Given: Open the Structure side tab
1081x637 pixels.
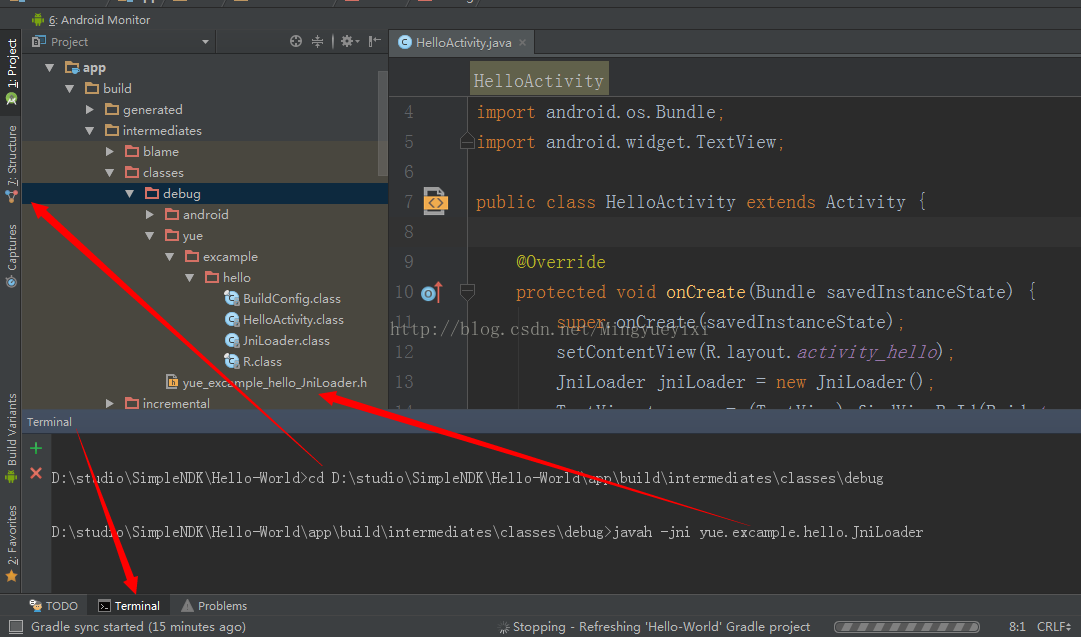Looking at the screenshot, I should pyautogui.click(x=11, y=164).
